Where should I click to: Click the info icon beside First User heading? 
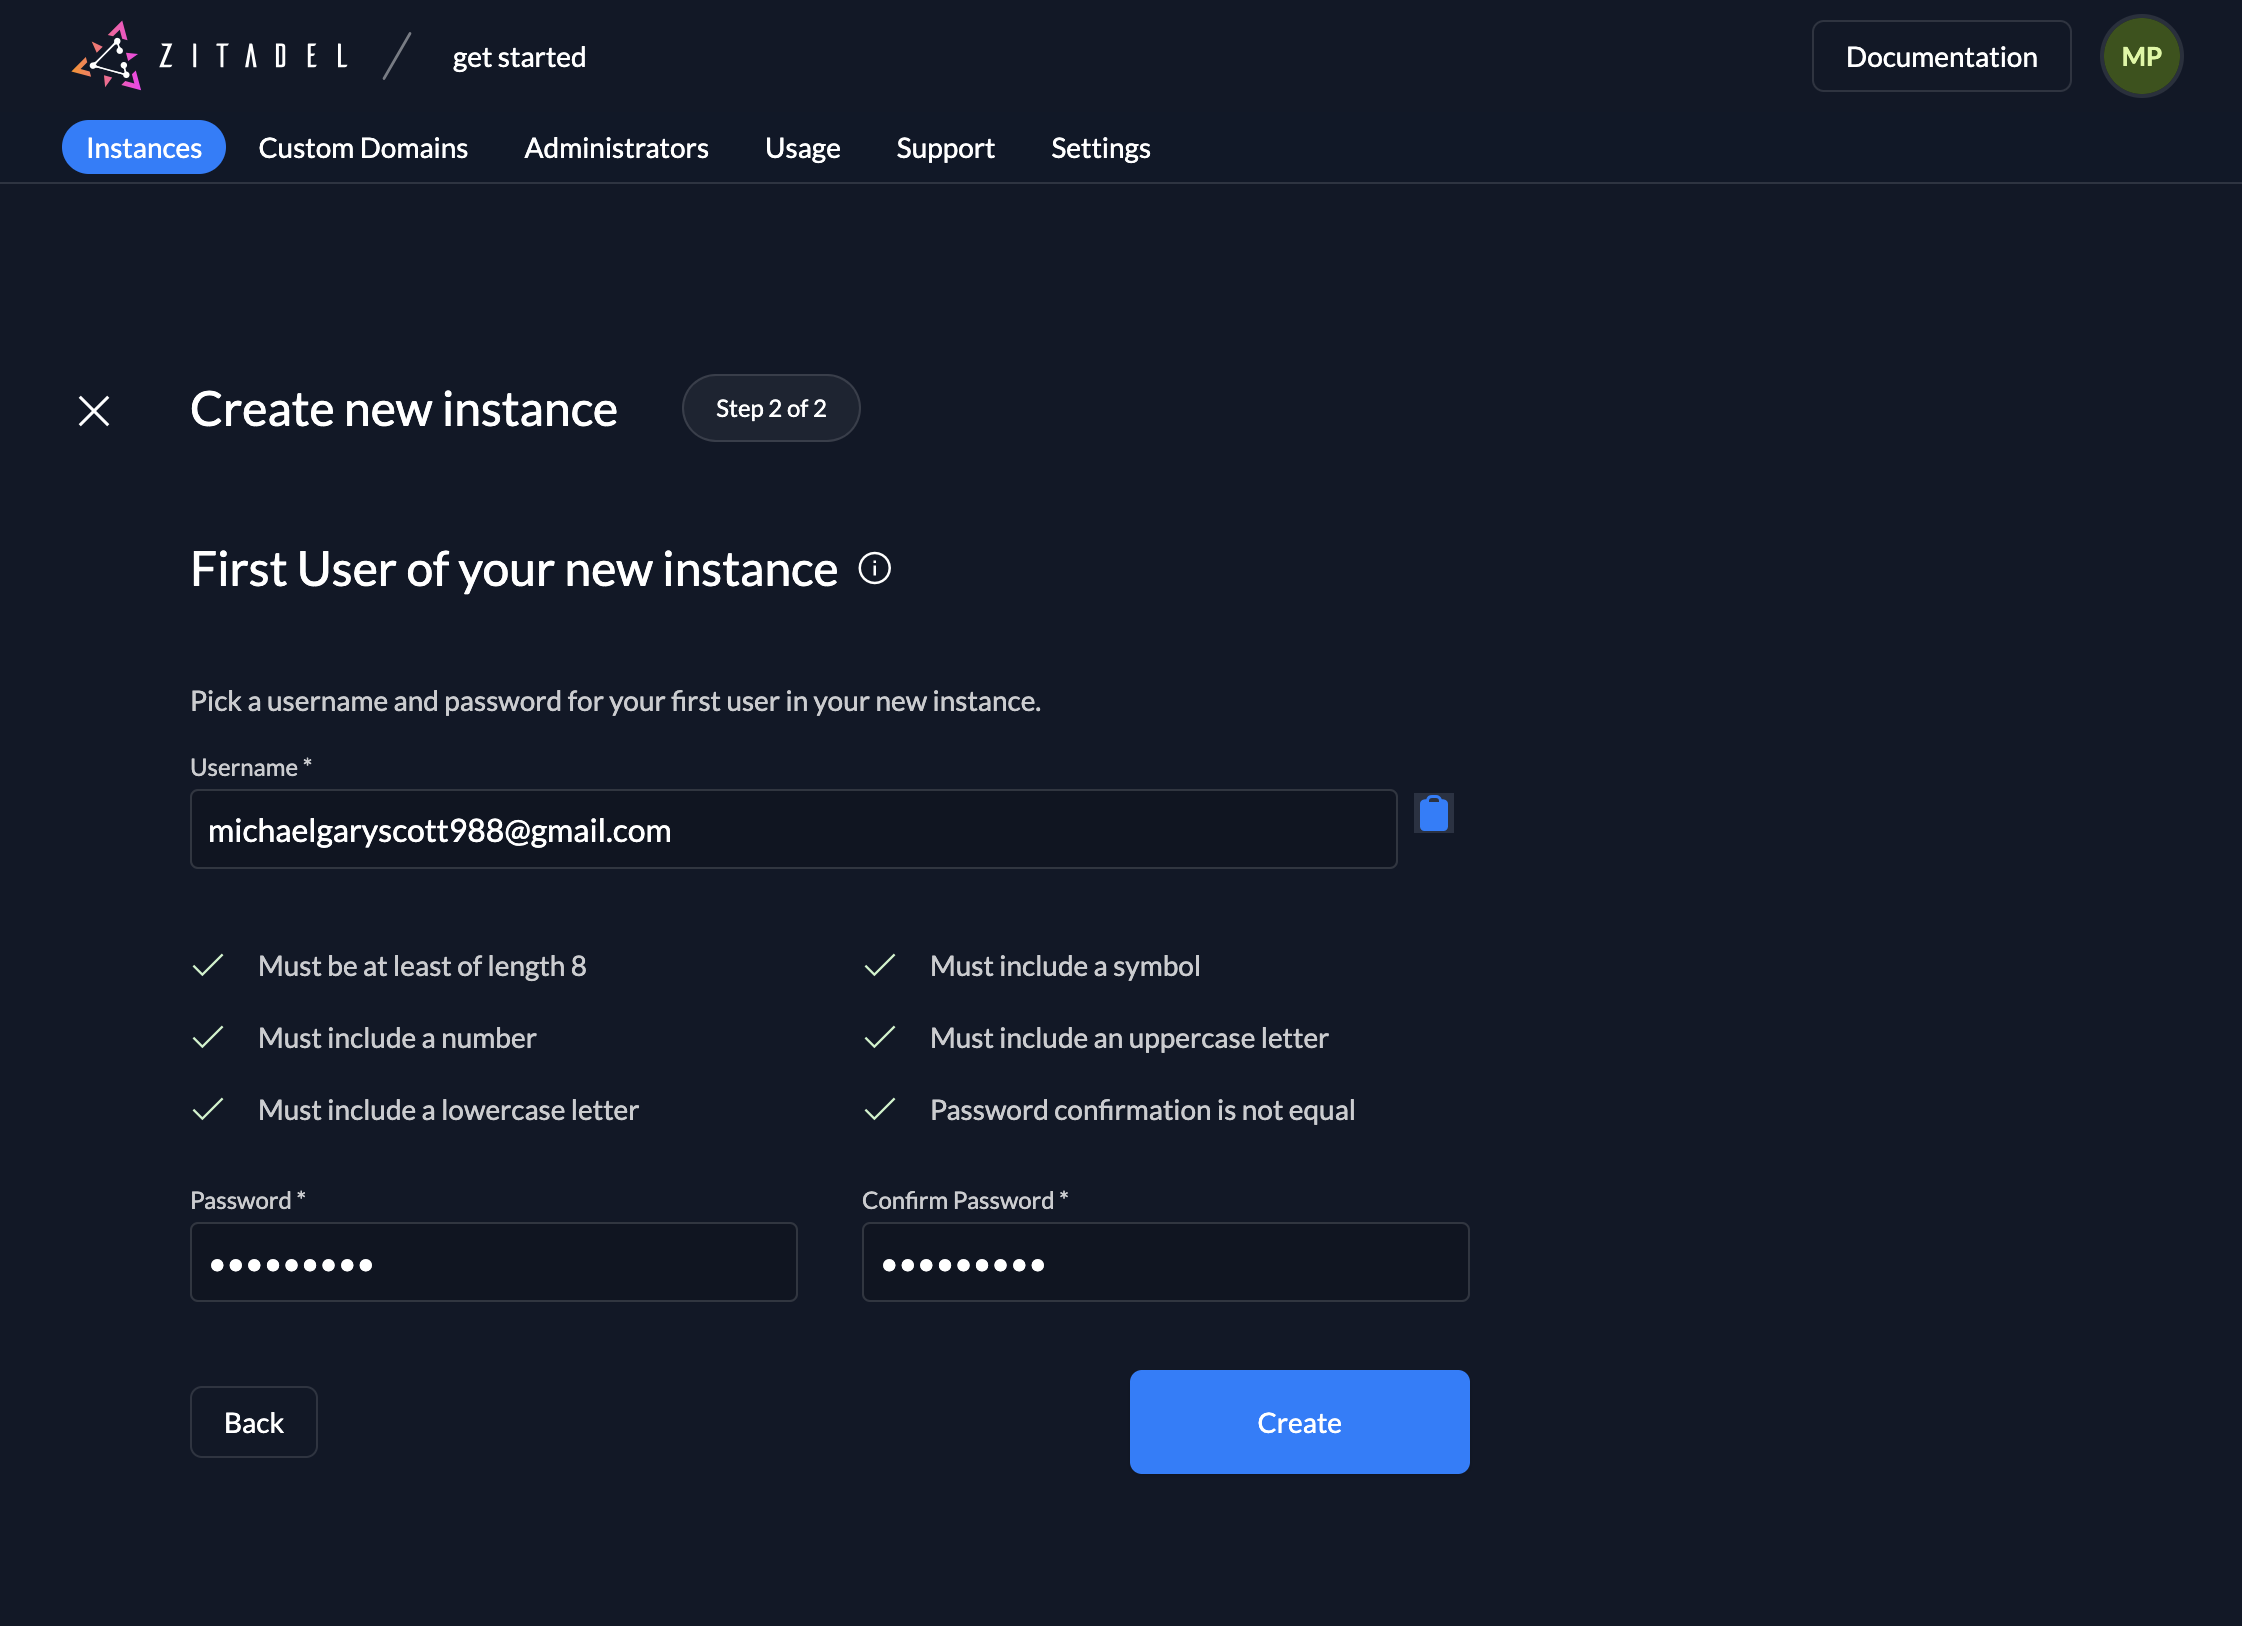pyautogui.click(x=874, y=569)
